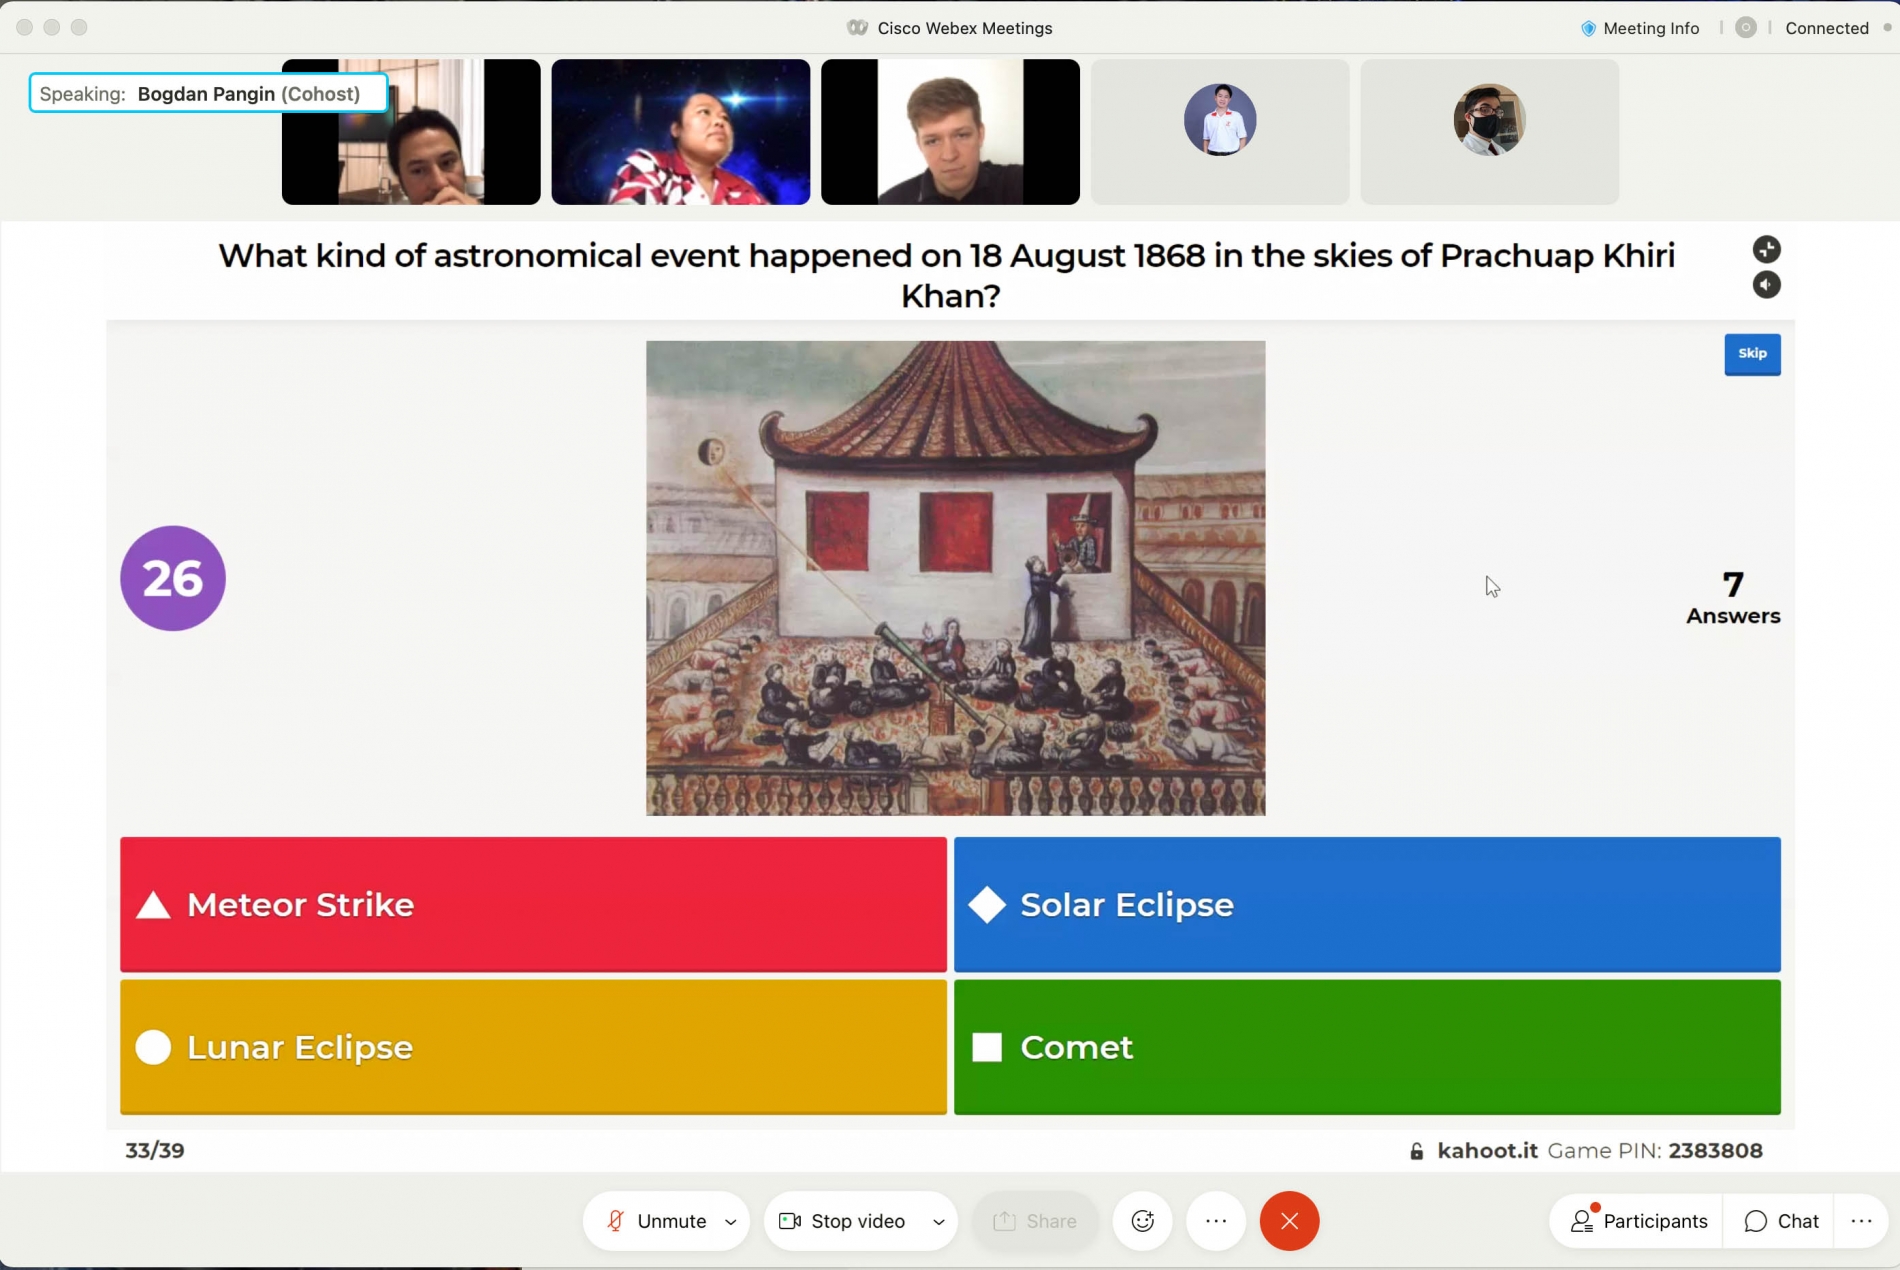The height and width of the screenshot is (1270, 1900).
Task: Click the recording indicator icon near Connected
Action: (x=1746, y=28)
